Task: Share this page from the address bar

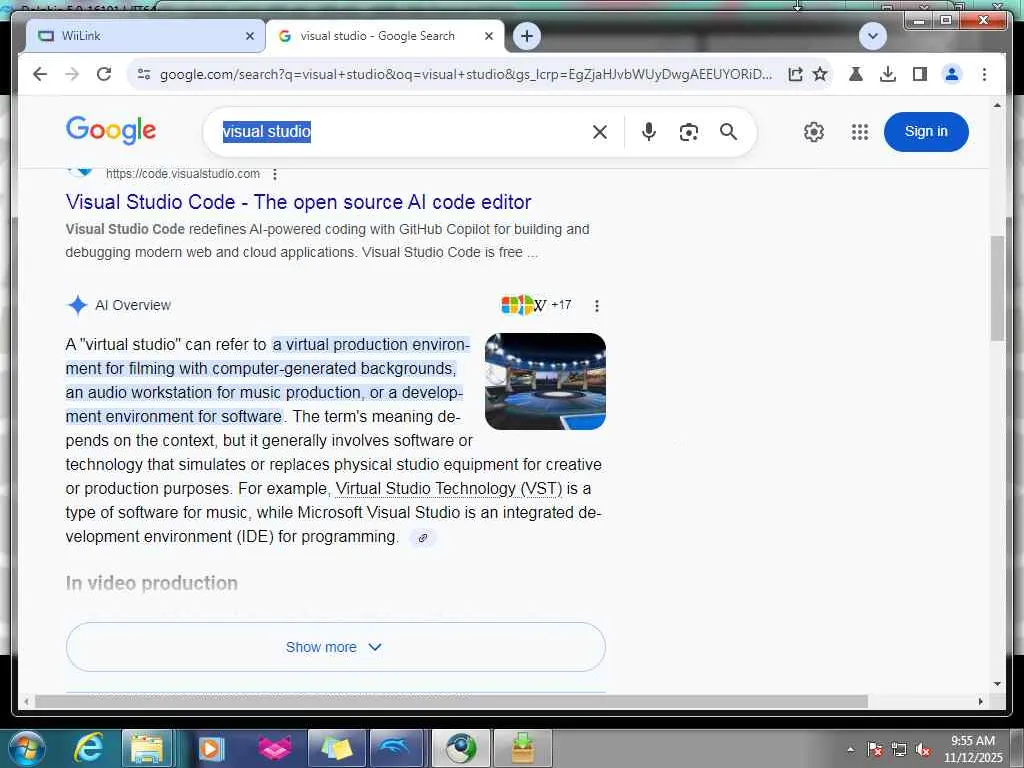Action: coord(795,74)
